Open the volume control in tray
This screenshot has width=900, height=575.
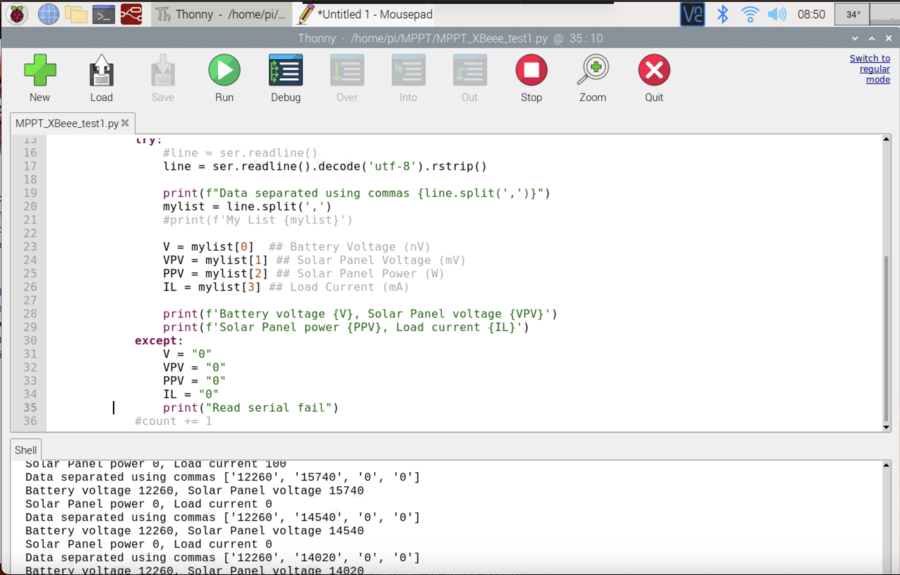coord(776,14)
